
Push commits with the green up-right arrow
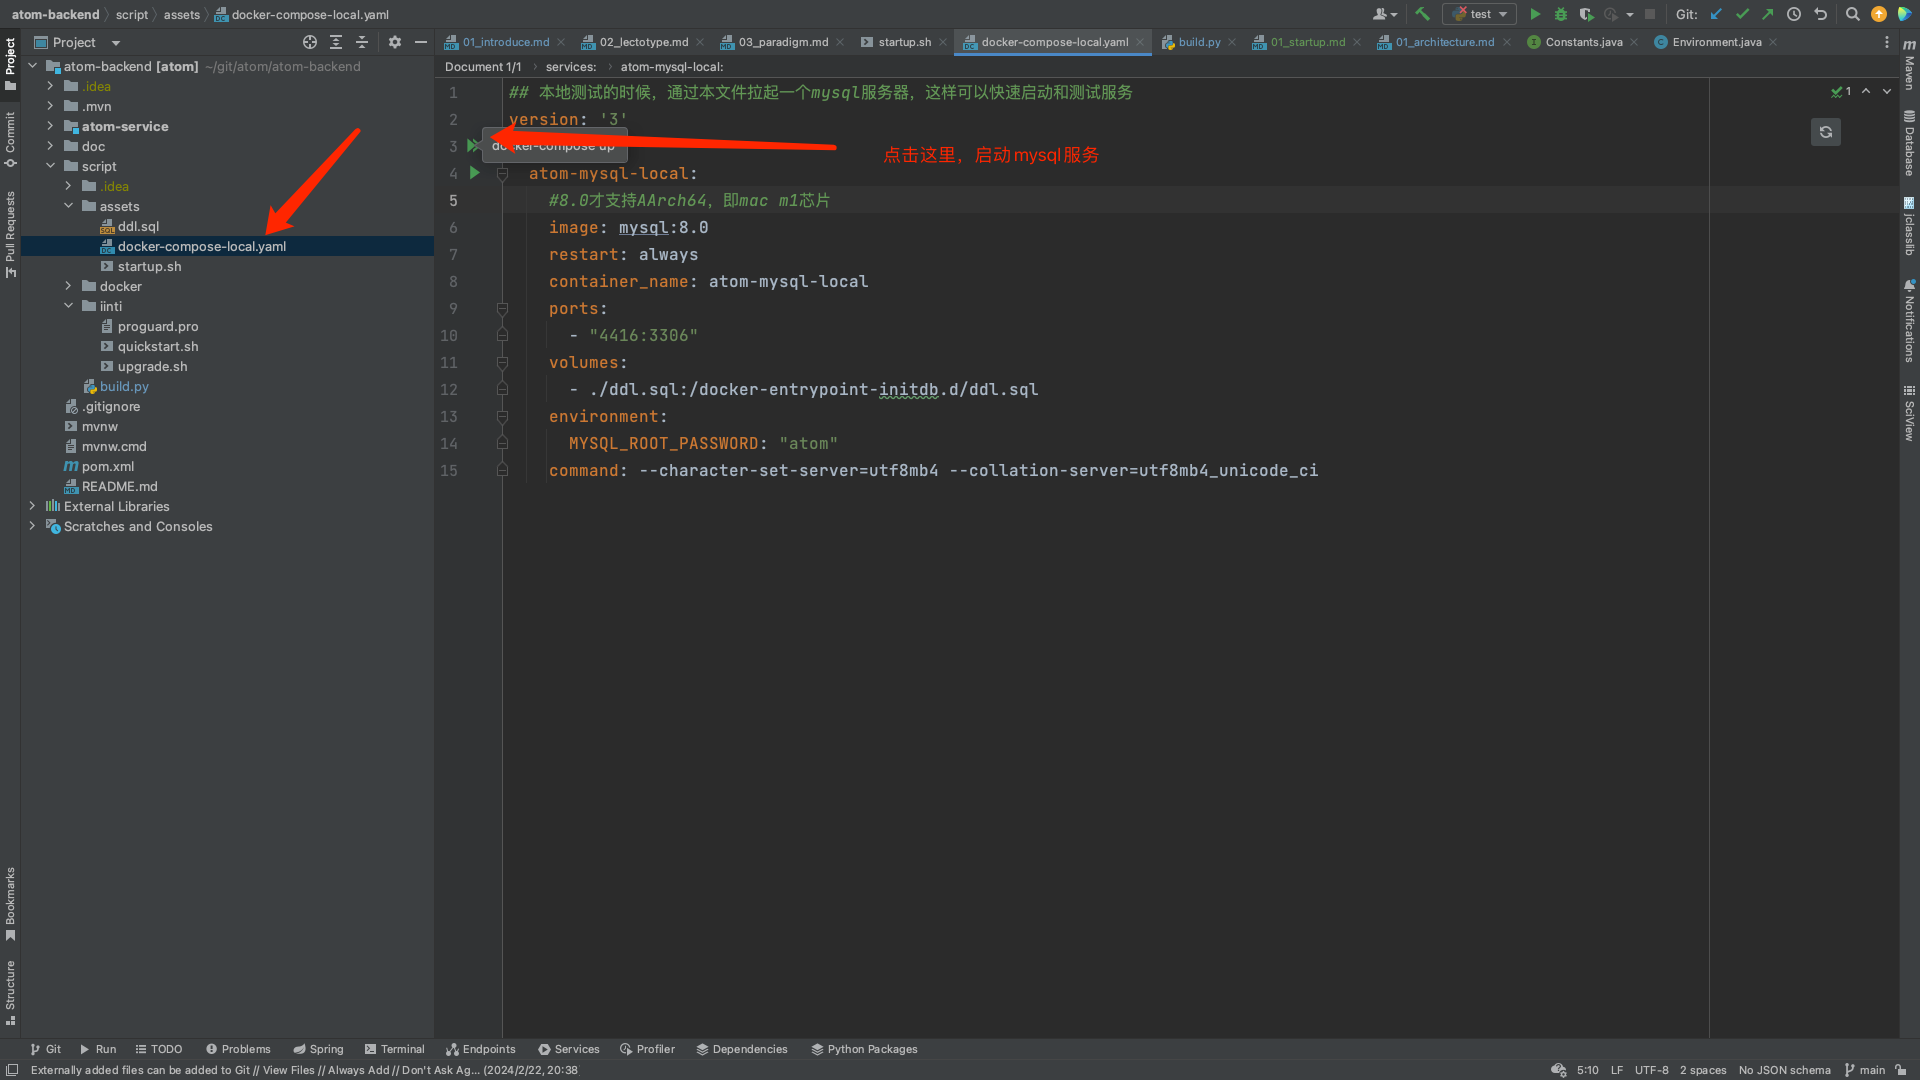(1768, 14)
